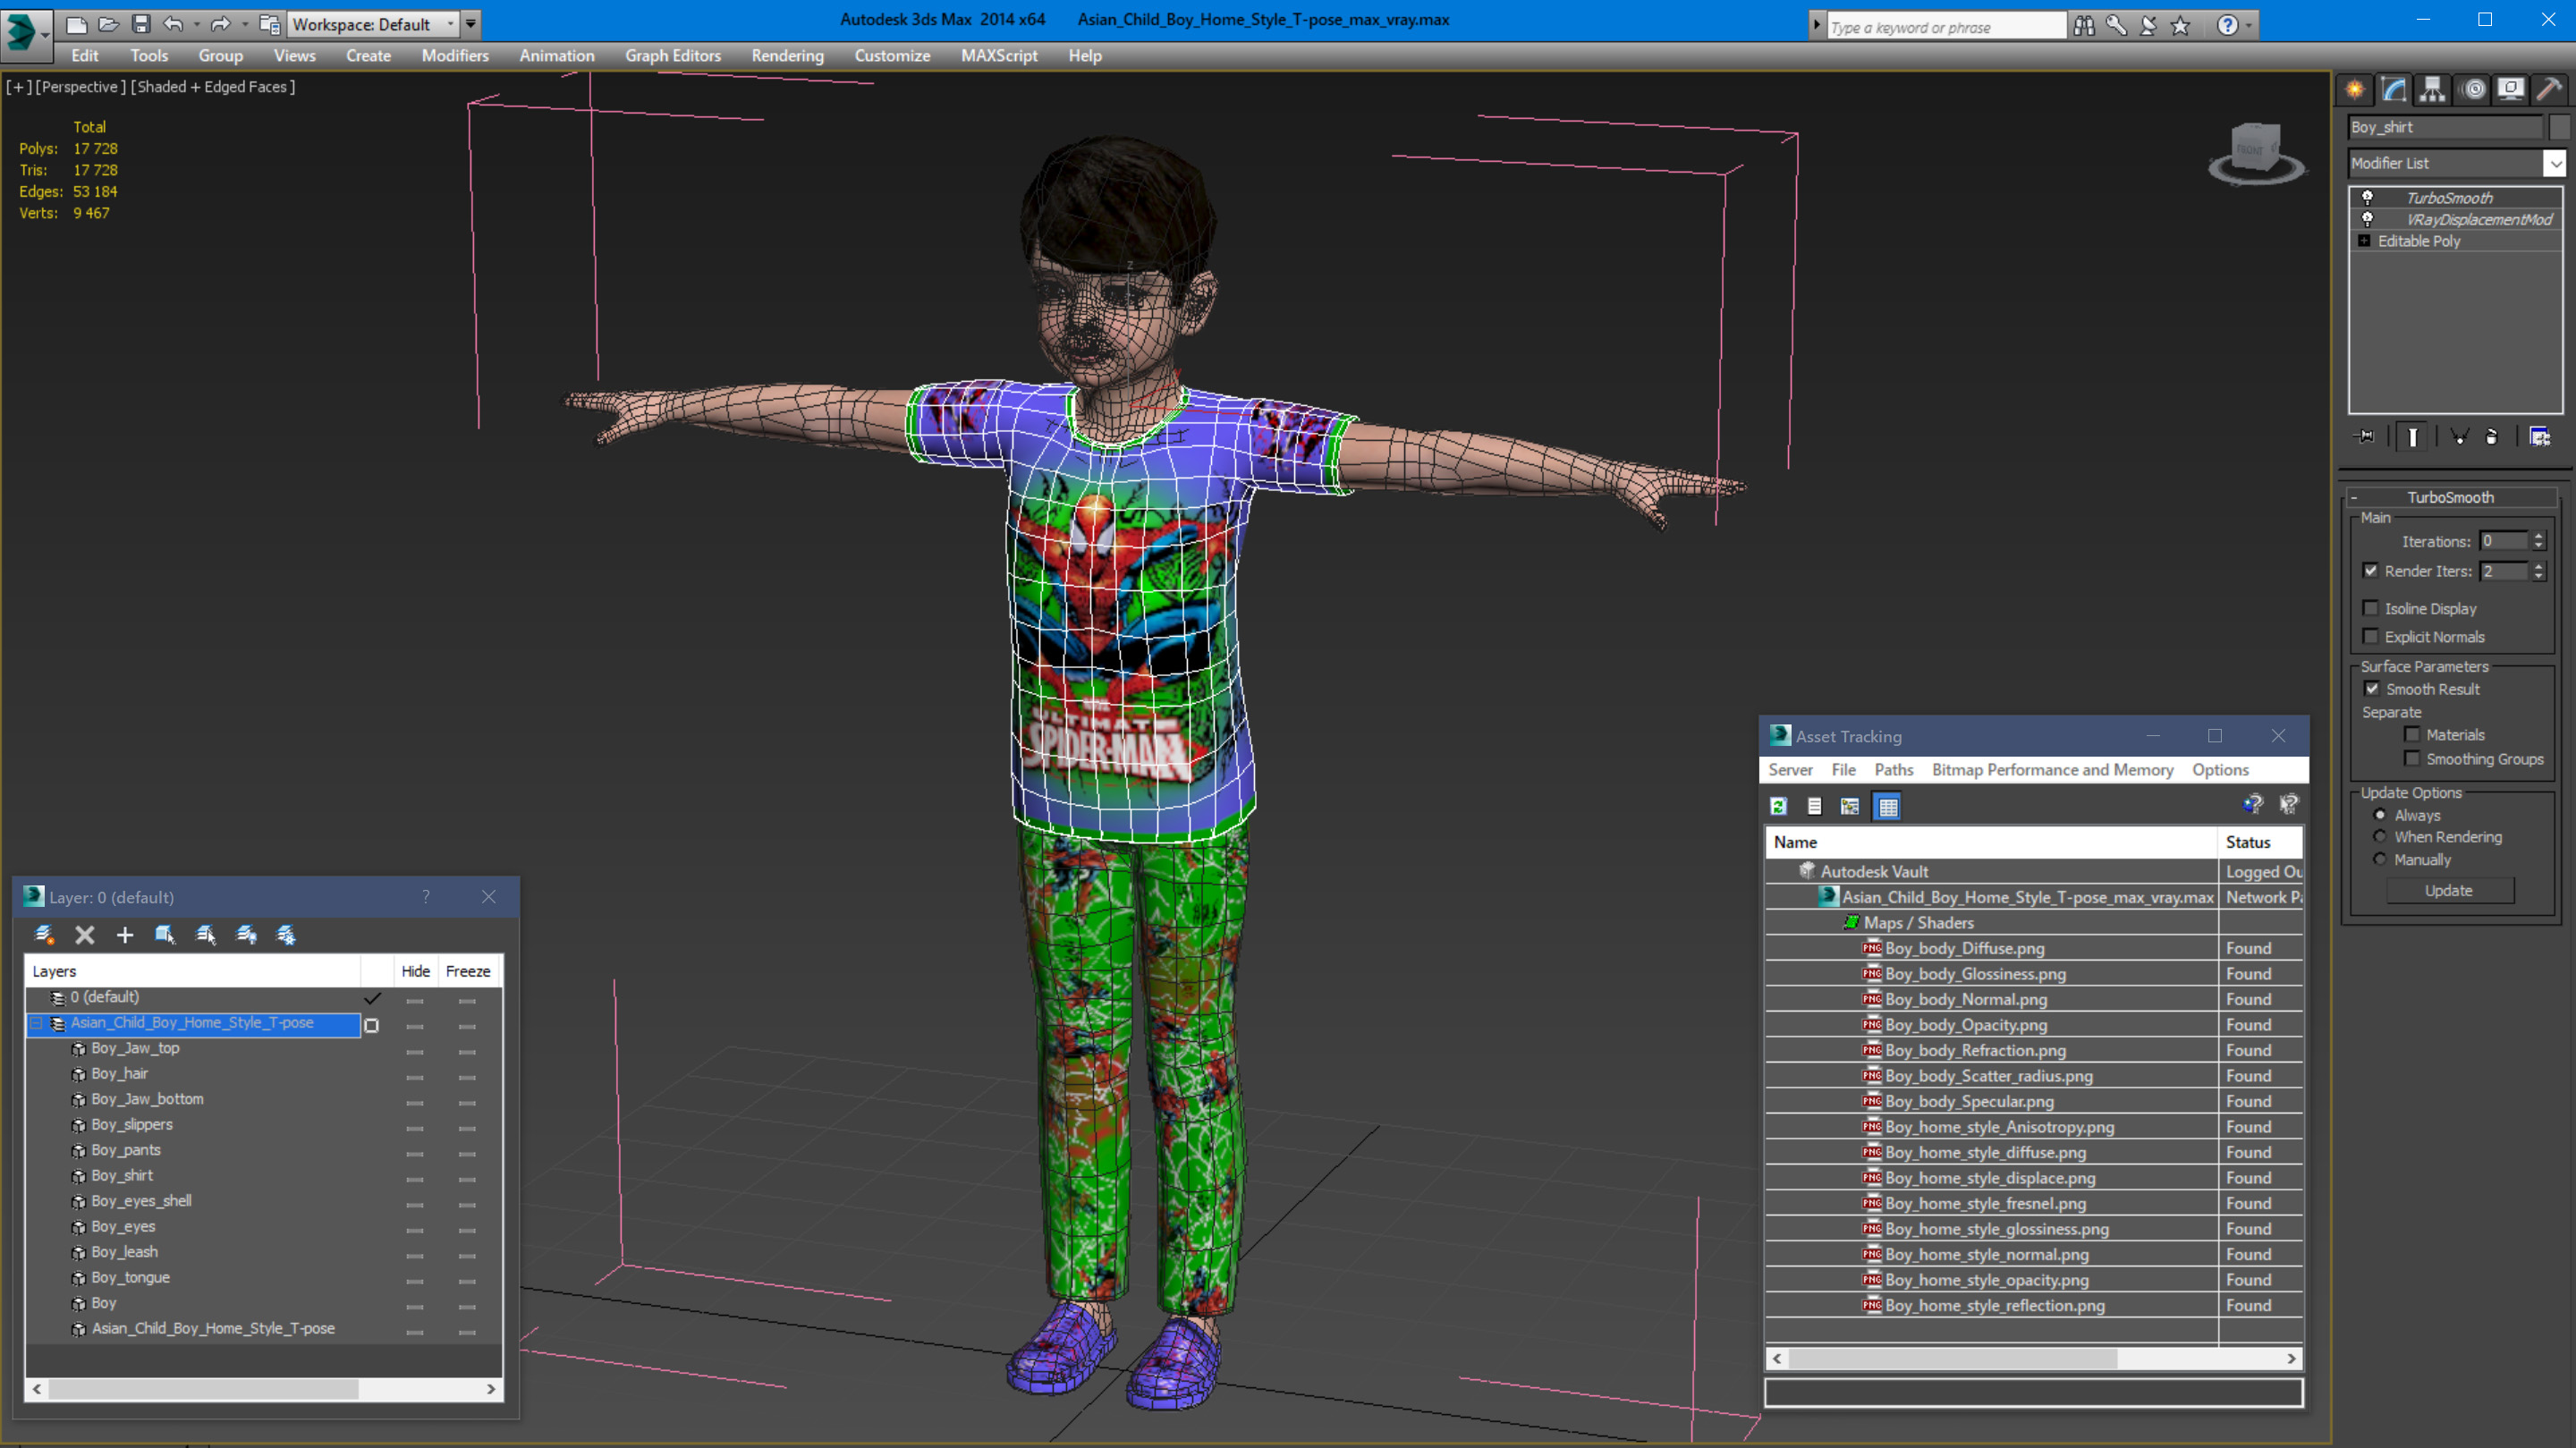The width and height of the screenshot is (2576, 1448).
Task: Expand the Editable Poly modifier entry
Action: click(2365, 241)
